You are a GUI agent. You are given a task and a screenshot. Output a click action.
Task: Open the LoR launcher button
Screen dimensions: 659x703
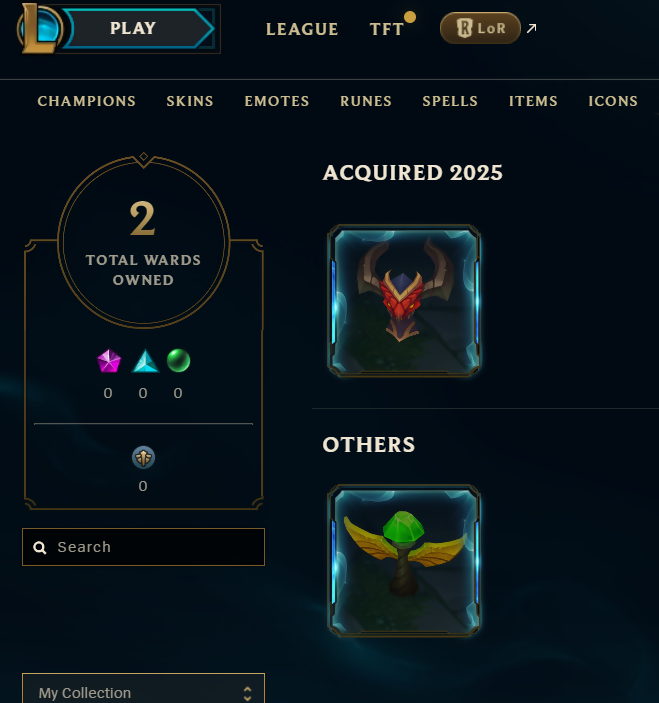click(480, 28)
